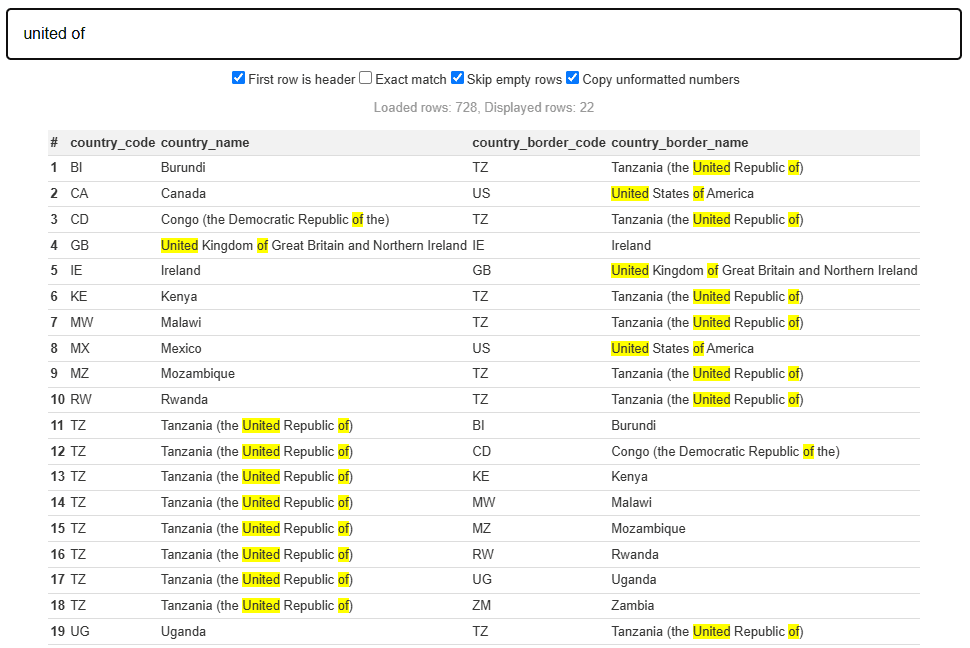Select the 'IE' border code in row 4

pos(478,246)
